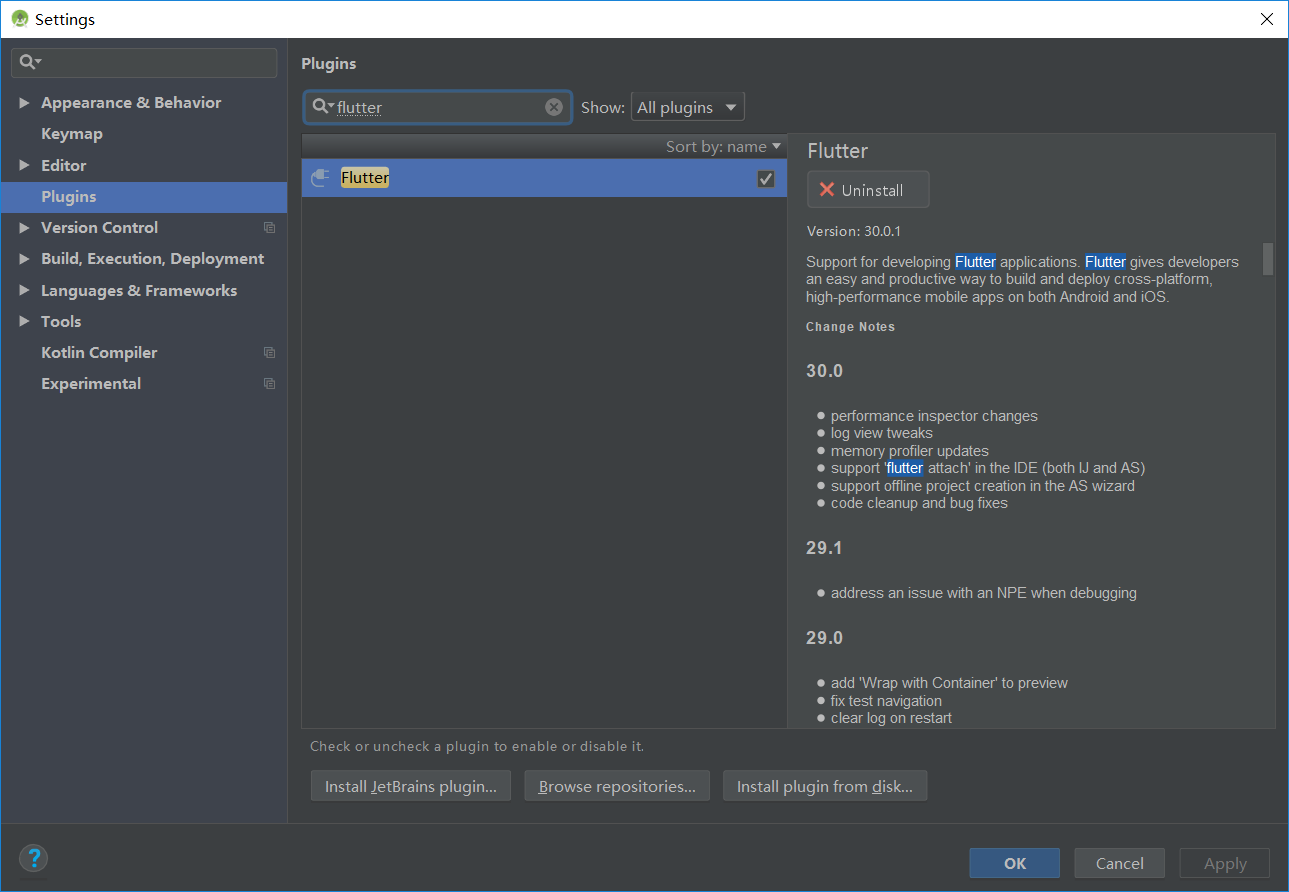1289x892 pixels.
Task: Click plugin description scrollbar thumb
Action: [1268, 258]
